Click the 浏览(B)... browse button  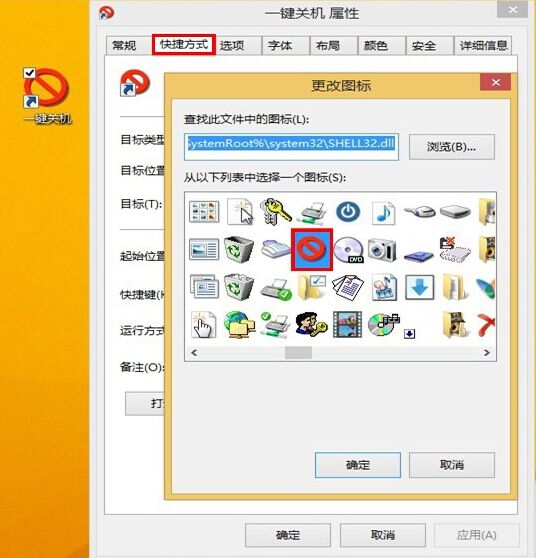click(452, 147)
